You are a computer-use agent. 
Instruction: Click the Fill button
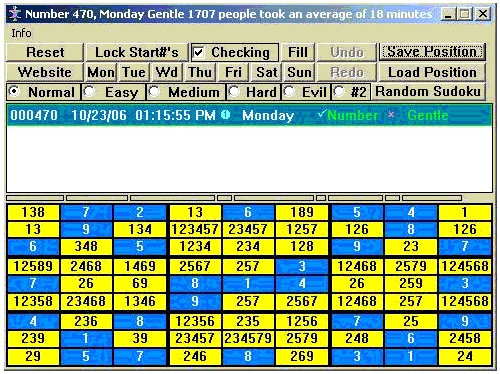point(298,52)
